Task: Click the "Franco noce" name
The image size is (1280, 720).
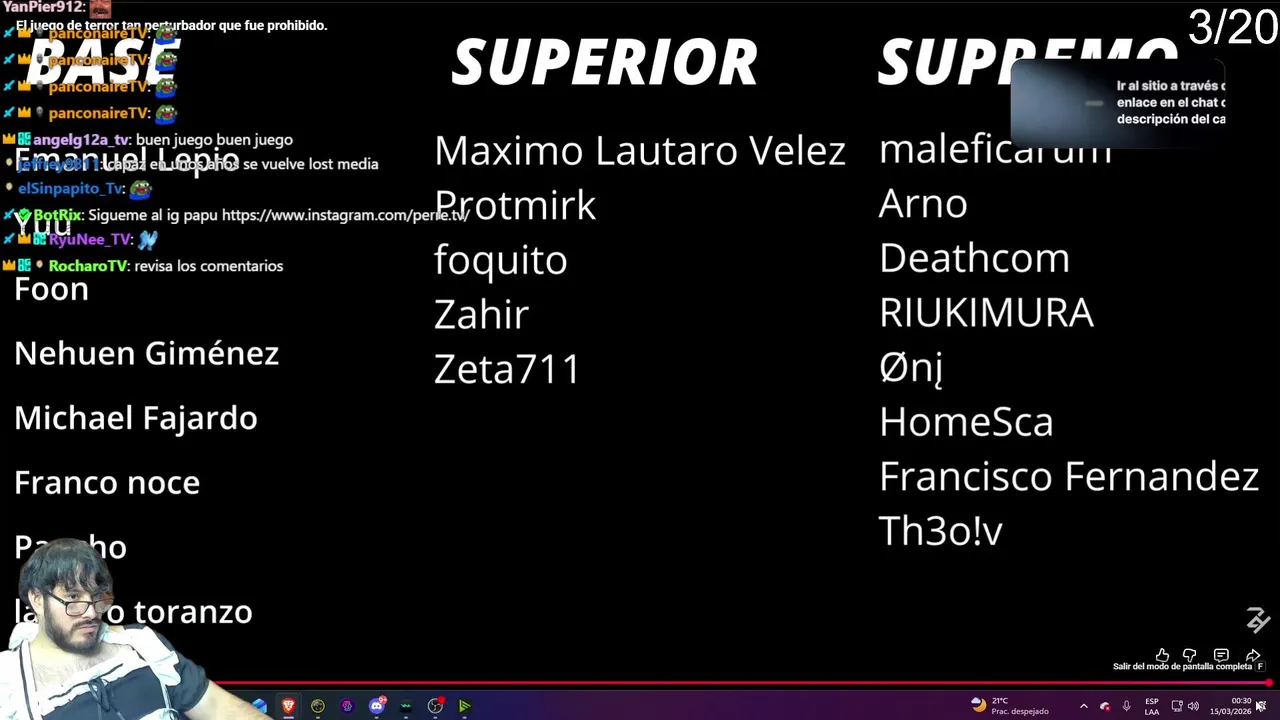Action: 107,482
